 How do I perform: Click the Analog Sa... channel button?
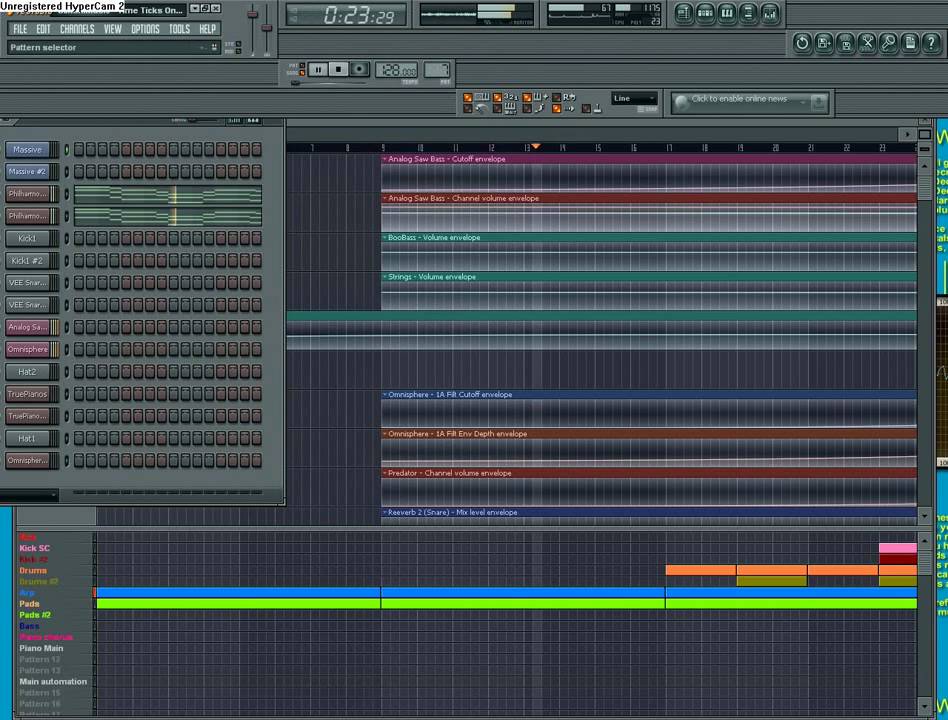(27, 327)
